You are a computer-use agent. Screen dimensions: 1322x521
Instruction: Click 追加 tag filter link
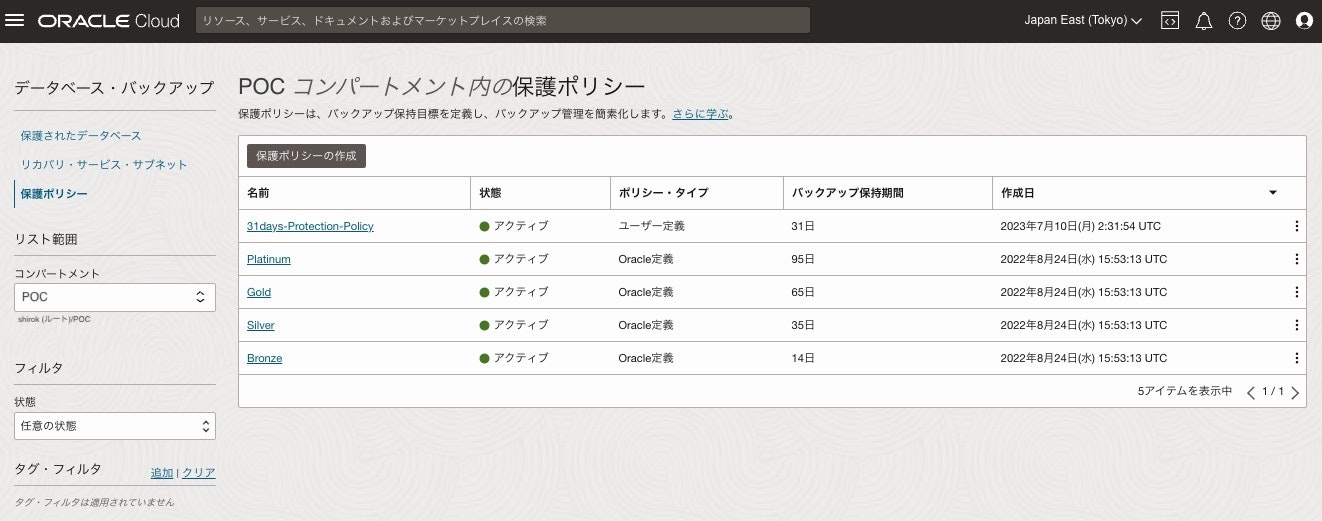[162, 473]
